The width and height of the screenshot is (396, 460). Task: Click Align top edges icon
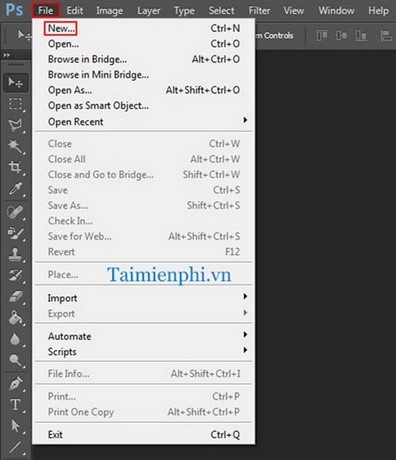[x=322, y=35]
